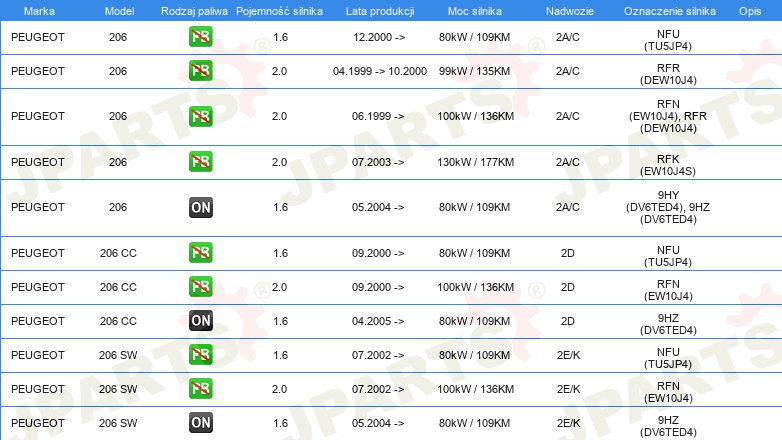The width and height of the screenshot is (782, 440).
Task: Click the Marka column header
Action: coord(39,11)
